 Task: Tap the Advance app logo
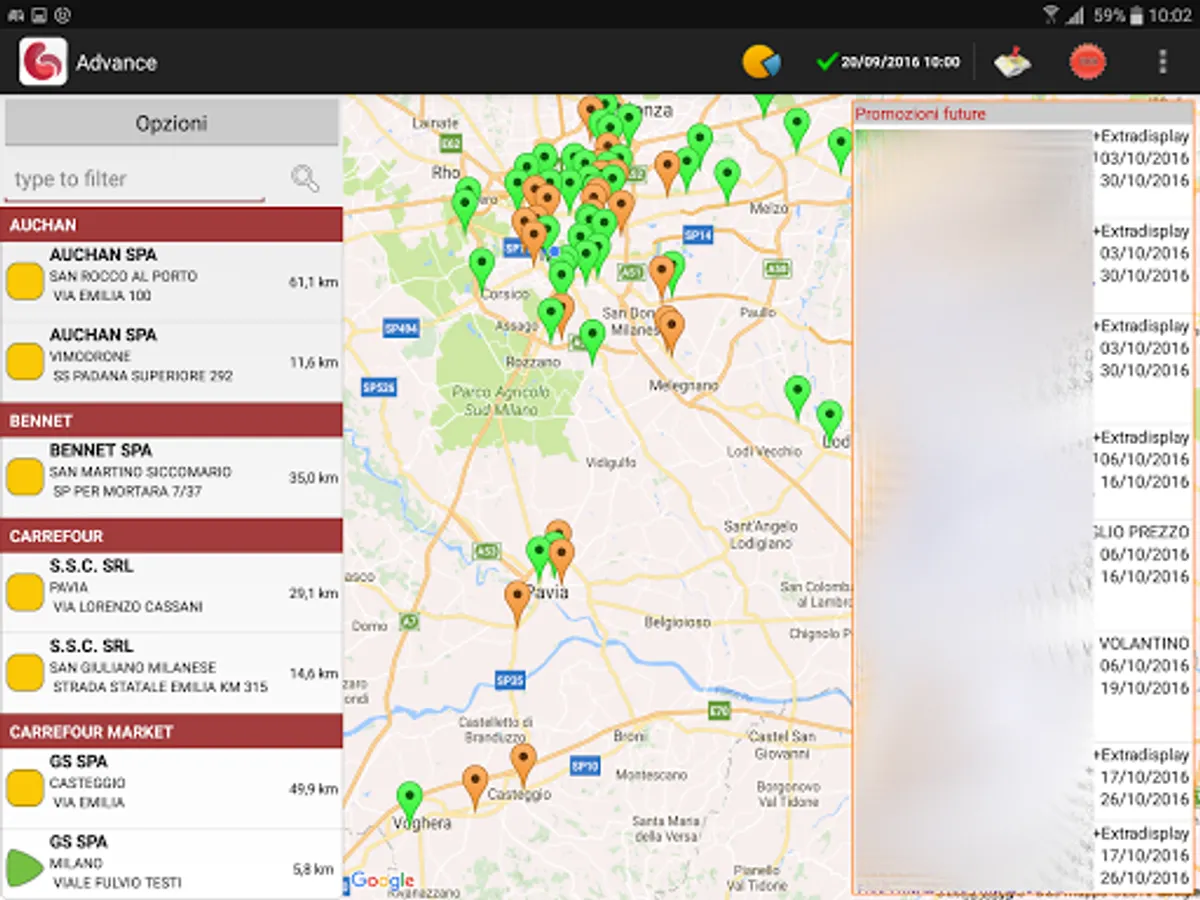tap(43, 62)
